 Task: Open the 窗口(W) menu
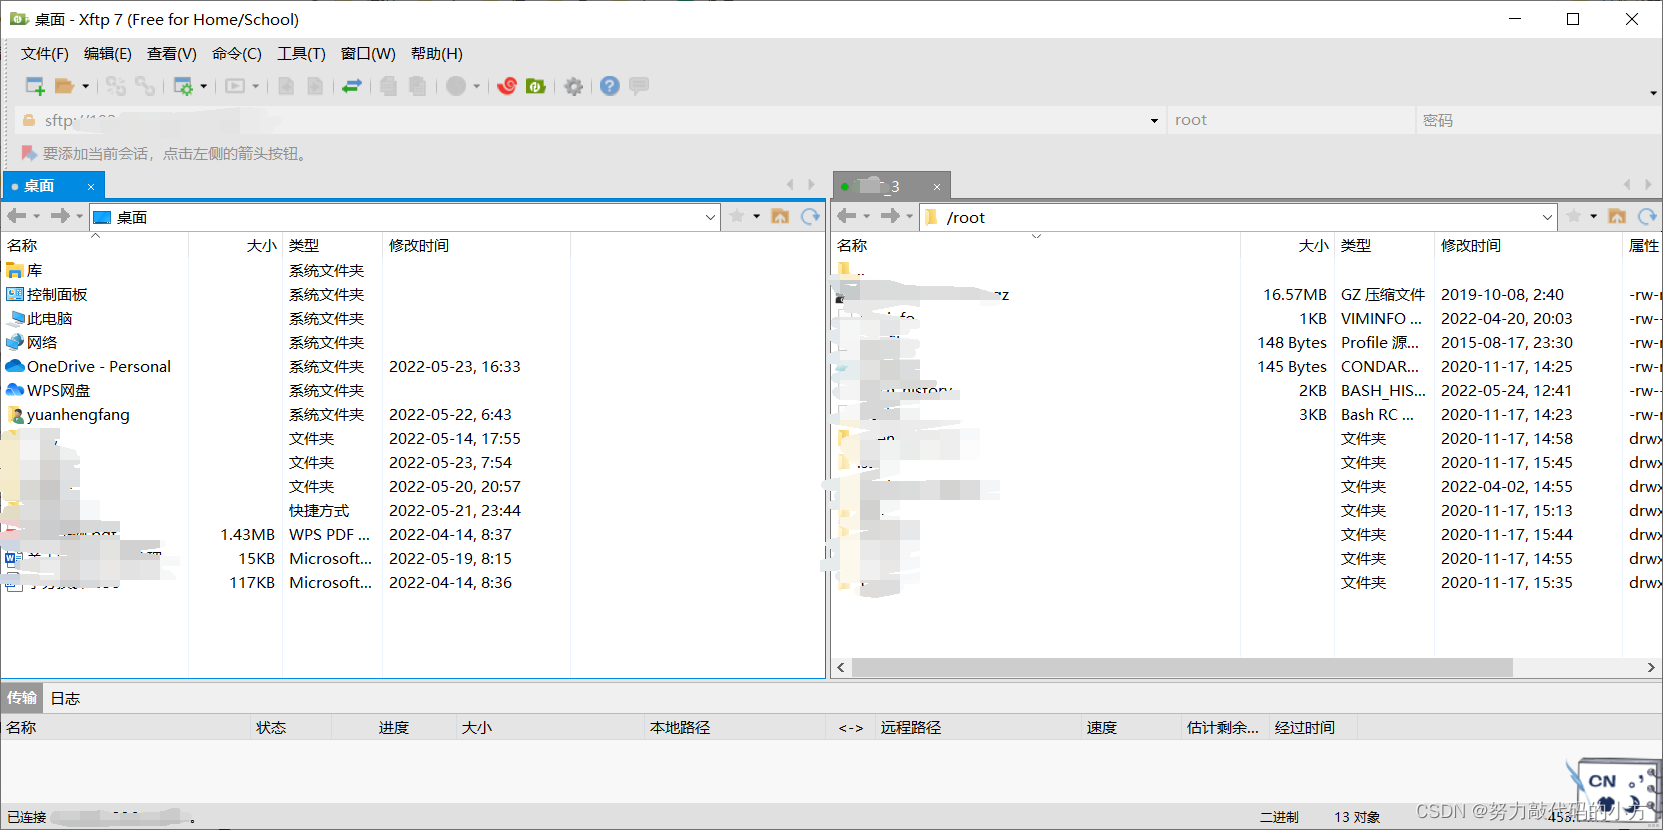click(368, 54)
